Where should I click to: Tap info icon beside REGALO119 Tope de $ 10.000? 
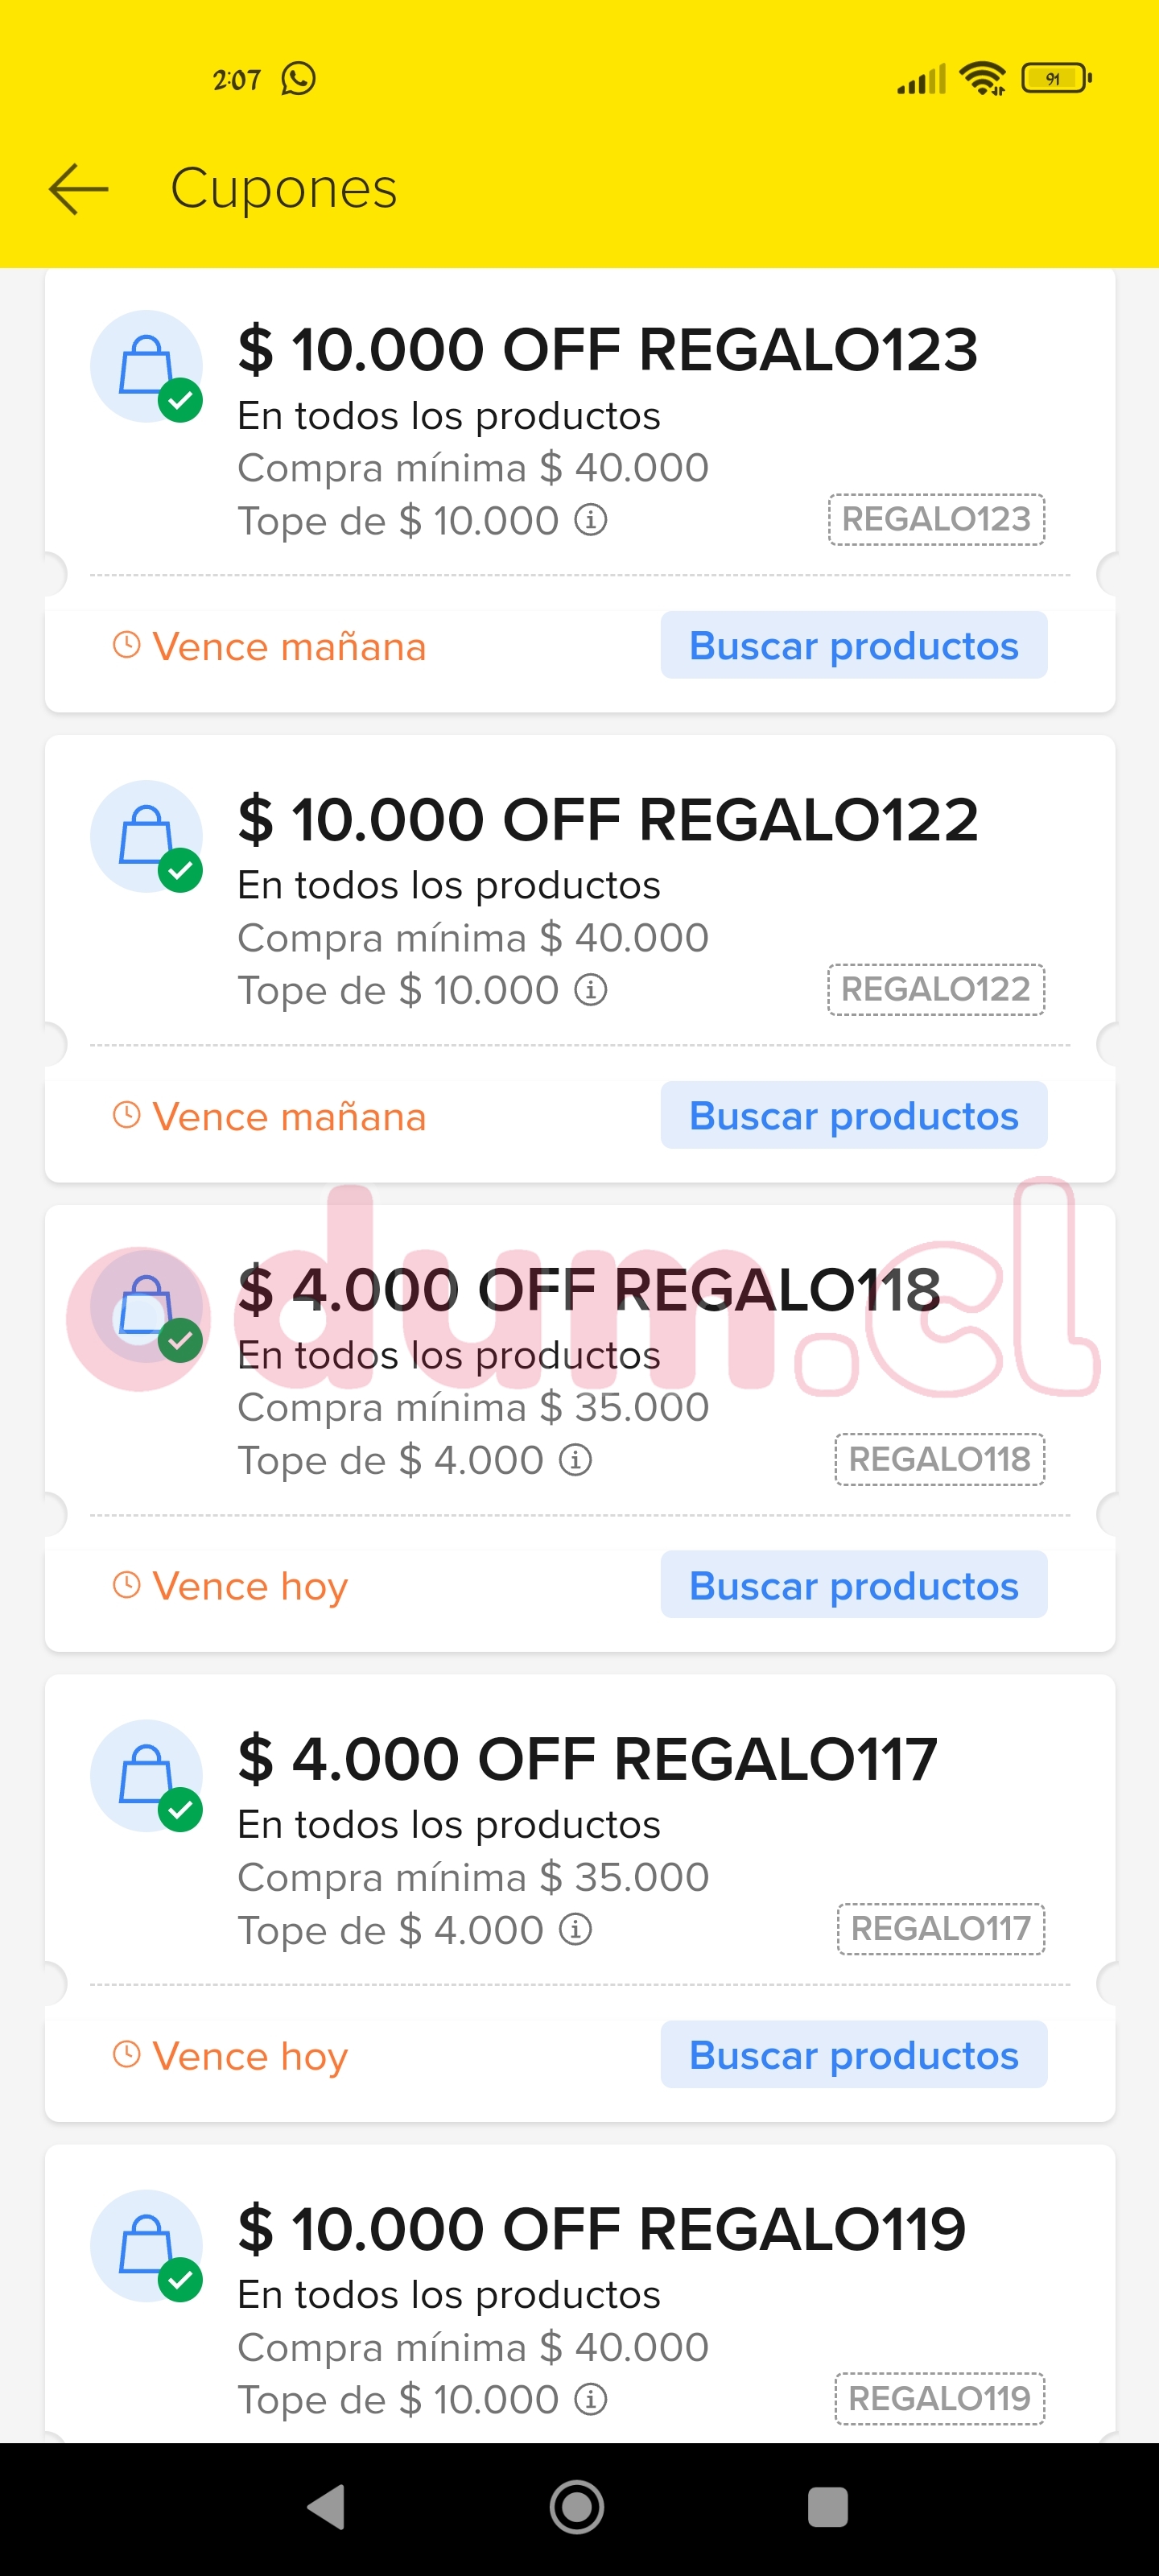coord(591,2399)
